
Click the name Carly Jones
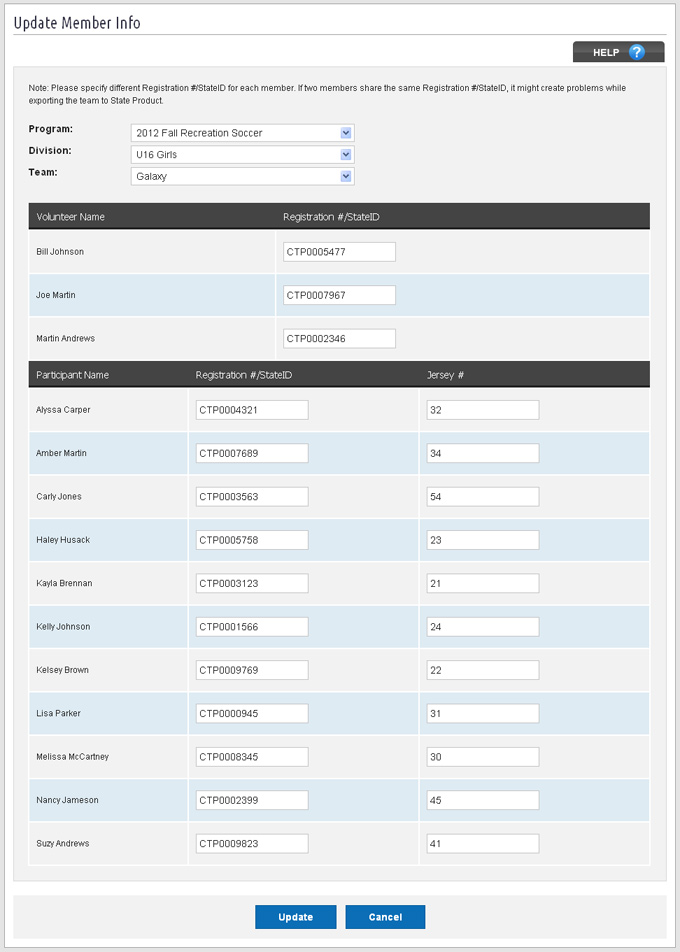click(x=59, y=497)
